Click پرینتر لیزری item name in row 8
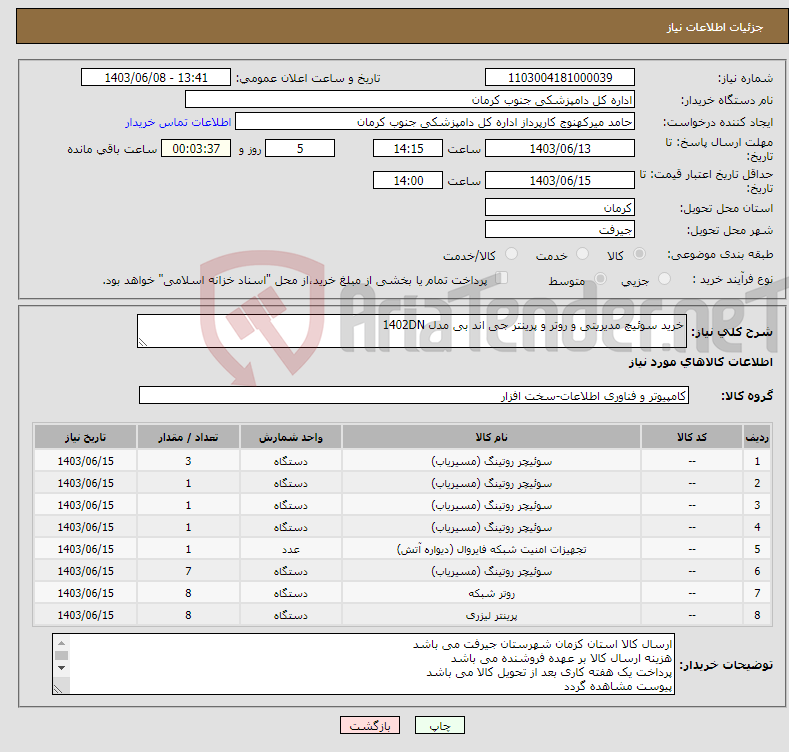Screen dimensions: 789x752 [491, 615]
